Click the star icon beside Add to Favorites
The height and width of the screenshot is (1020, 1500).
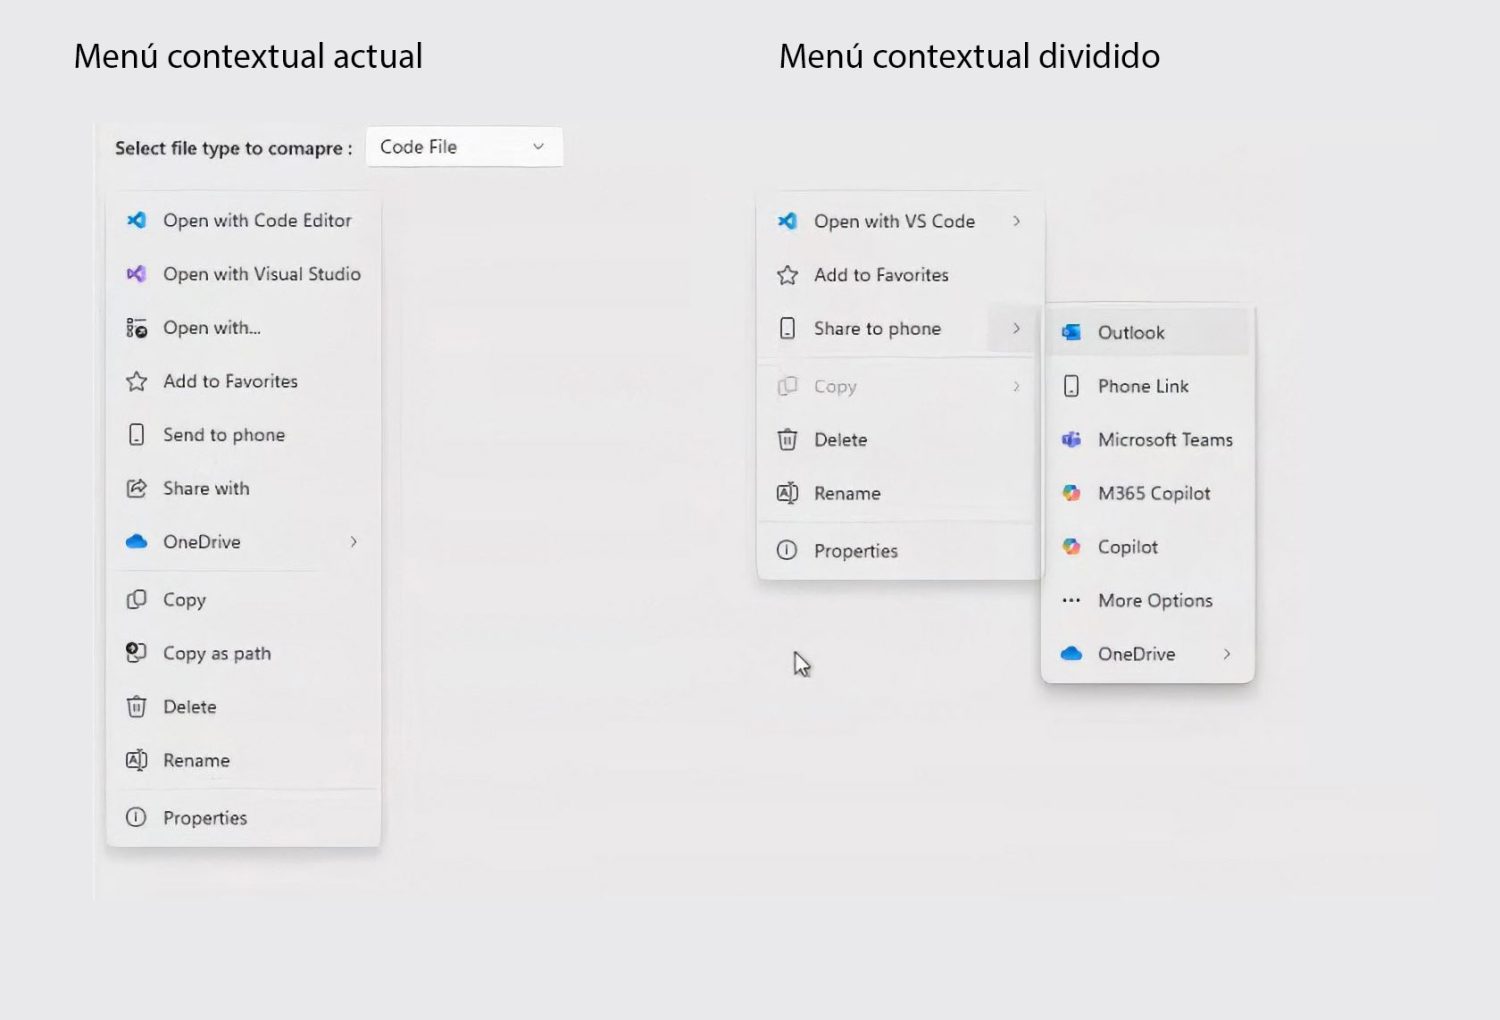pos(787,275)
